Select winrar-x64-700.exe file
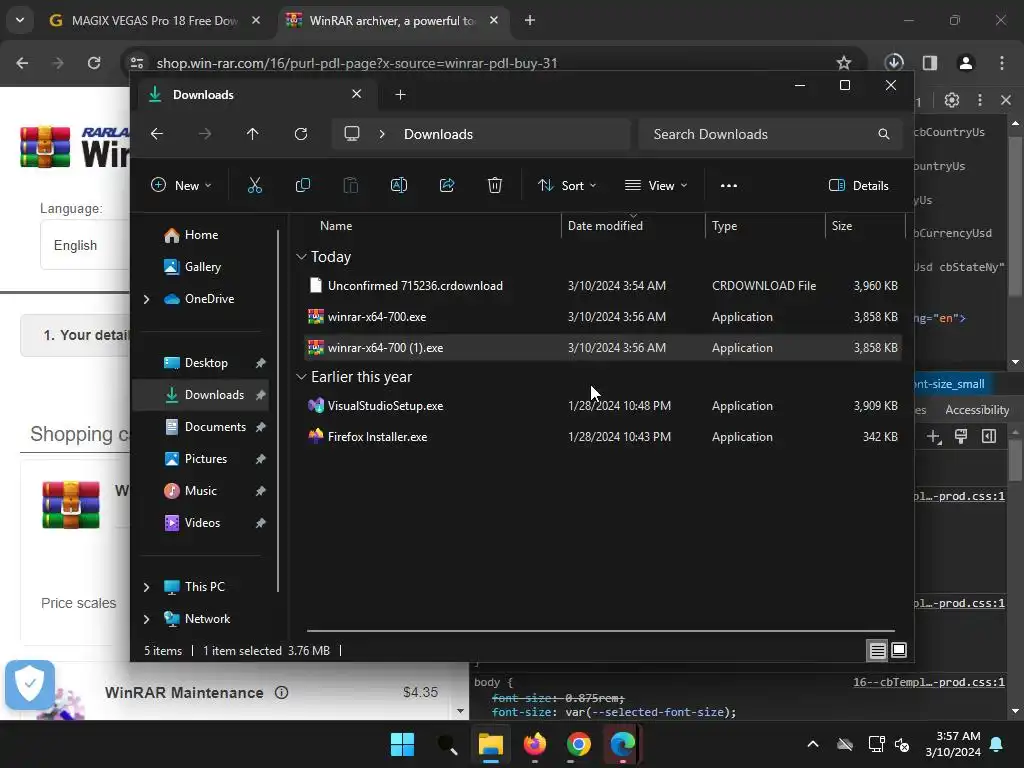Image resolution: width=1024 pixels, height=768 pixels. tap(603, 317)
